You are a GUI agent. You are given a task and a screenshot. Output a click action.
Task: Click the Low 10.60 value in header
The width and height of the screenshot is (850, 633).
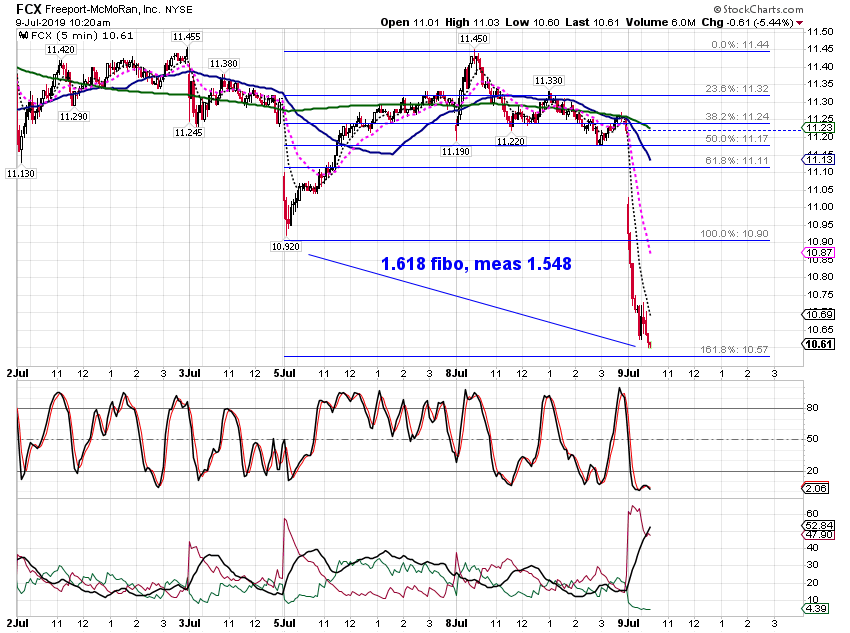click(532, 22)
